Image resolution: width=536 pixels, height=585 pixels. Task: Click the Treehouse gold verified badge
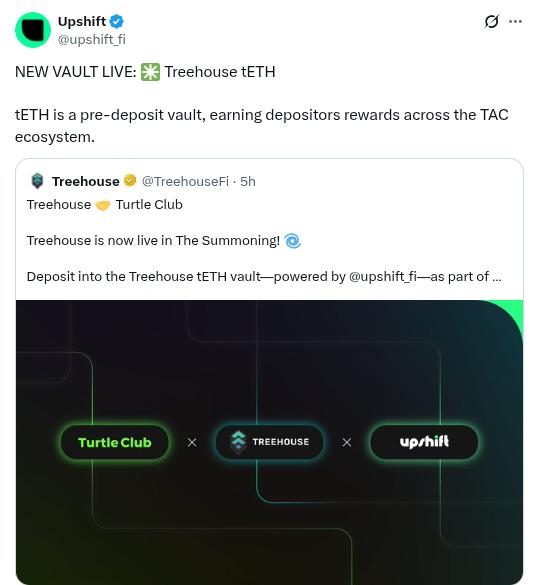point(130,181)
